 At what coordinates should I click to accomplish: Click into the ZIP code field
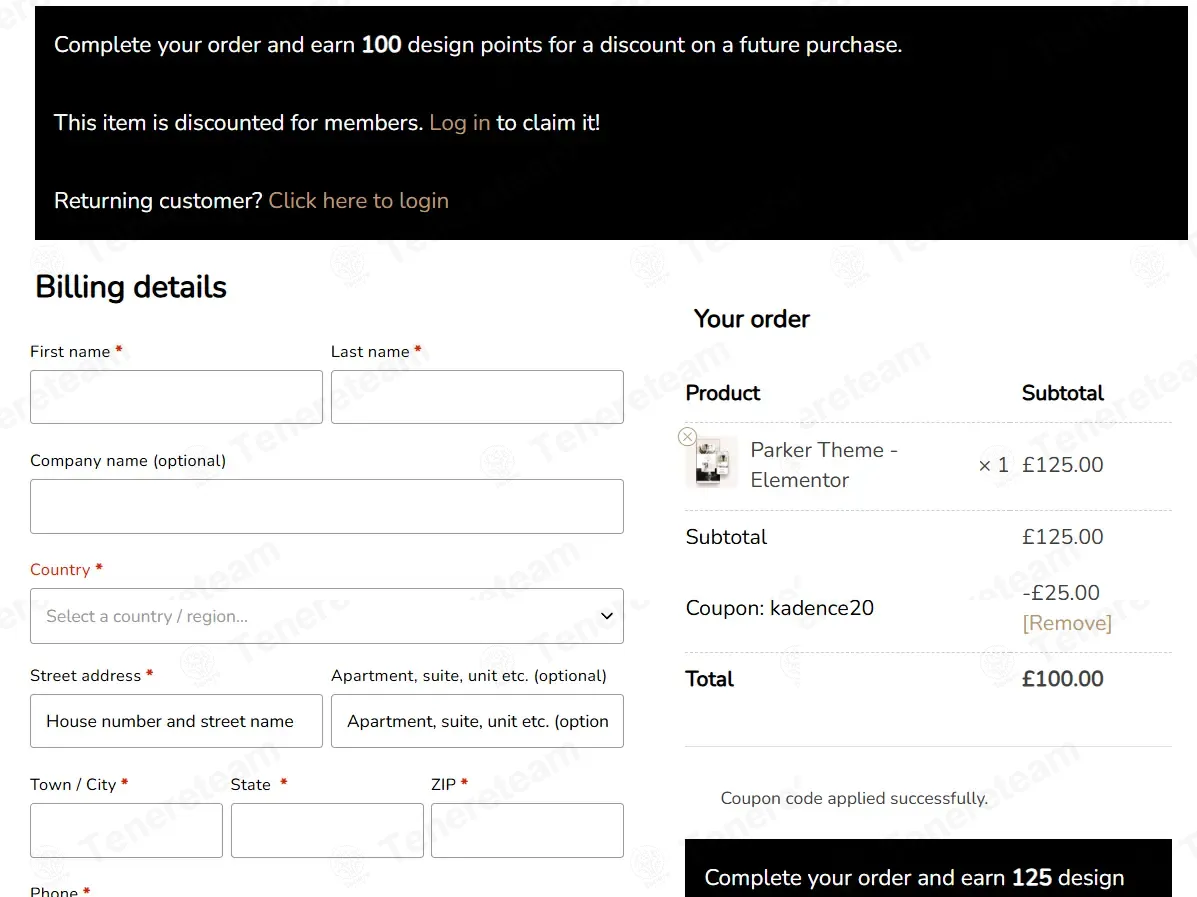(527, 830)
